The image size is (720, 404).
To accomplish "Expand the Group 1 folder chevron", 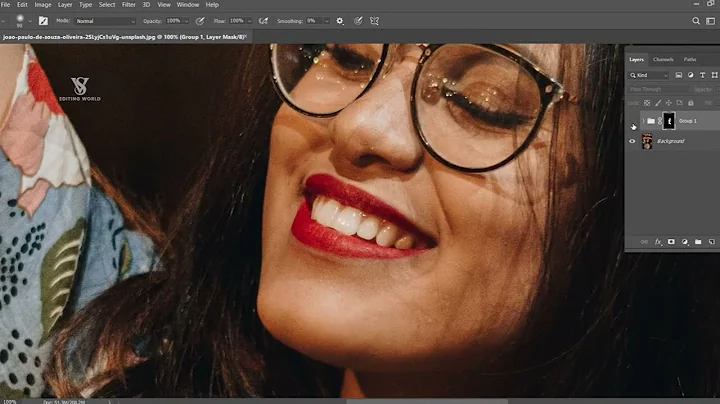I will coord(643,121).
